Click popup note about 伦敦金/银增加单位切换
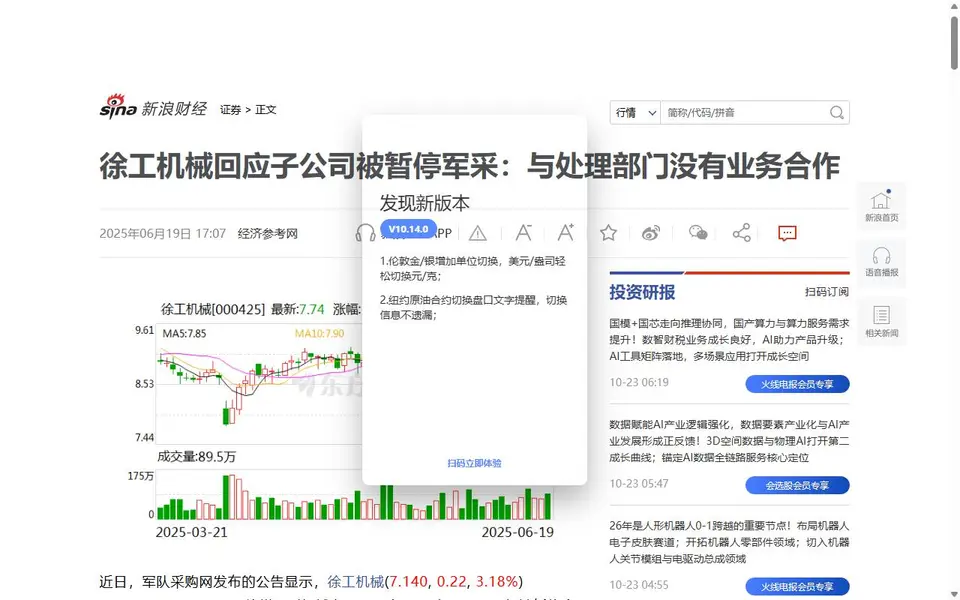960x600 pixels. [x=473, y=269]
